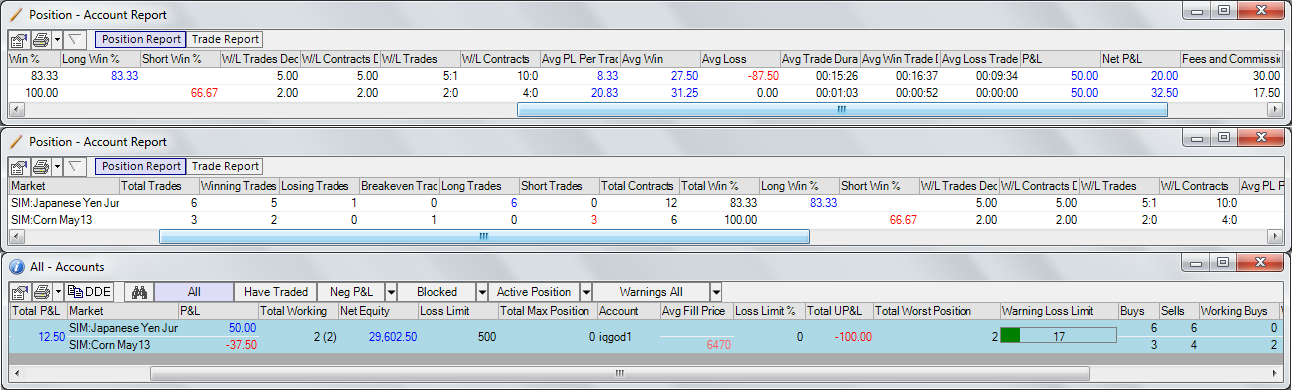
Task: Click SIM:Japanese Yen market in All Accounts
Action: pos(123,328)
